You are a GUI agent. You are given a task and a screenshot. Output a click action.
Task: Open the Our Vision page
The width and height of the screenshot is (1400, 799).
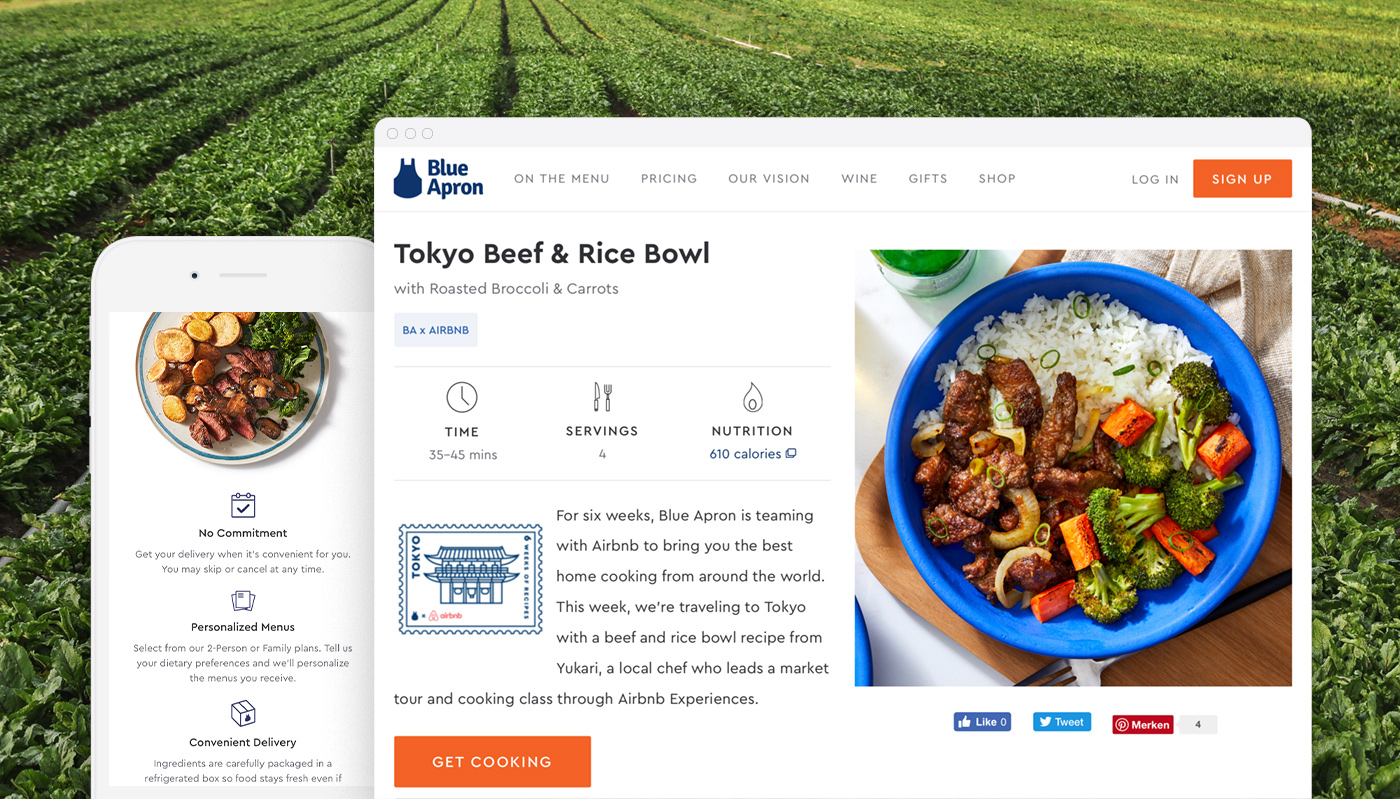point(769,179)
